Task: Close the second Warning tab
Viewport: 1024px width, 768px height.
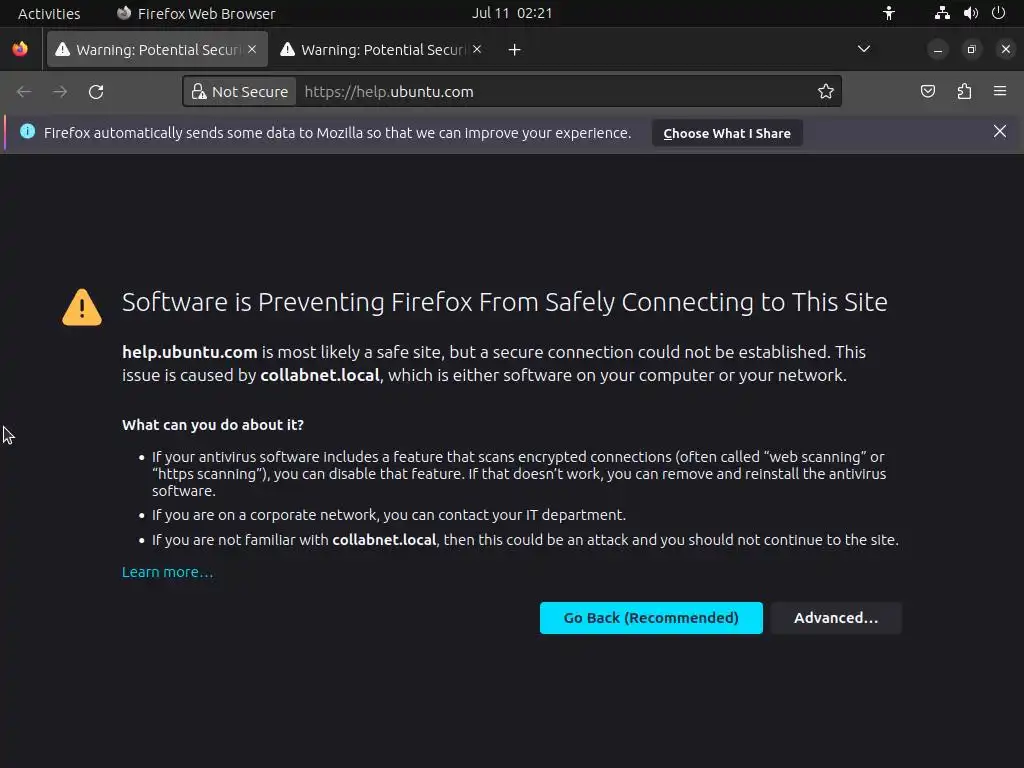Action: coord(477,49)
